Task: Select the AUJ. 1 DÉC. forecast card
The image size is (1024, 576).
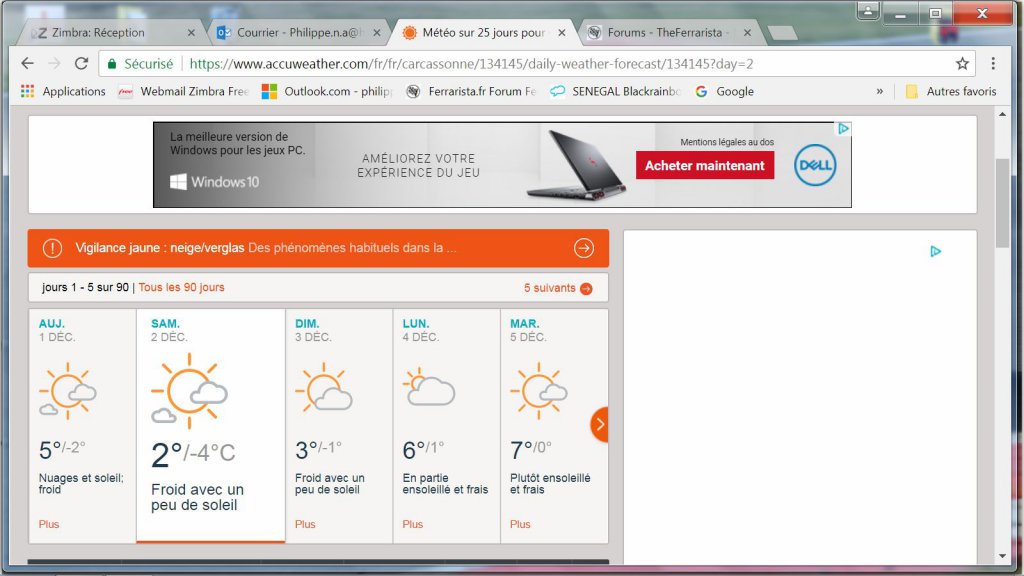Action: click(x=82, y=426)
